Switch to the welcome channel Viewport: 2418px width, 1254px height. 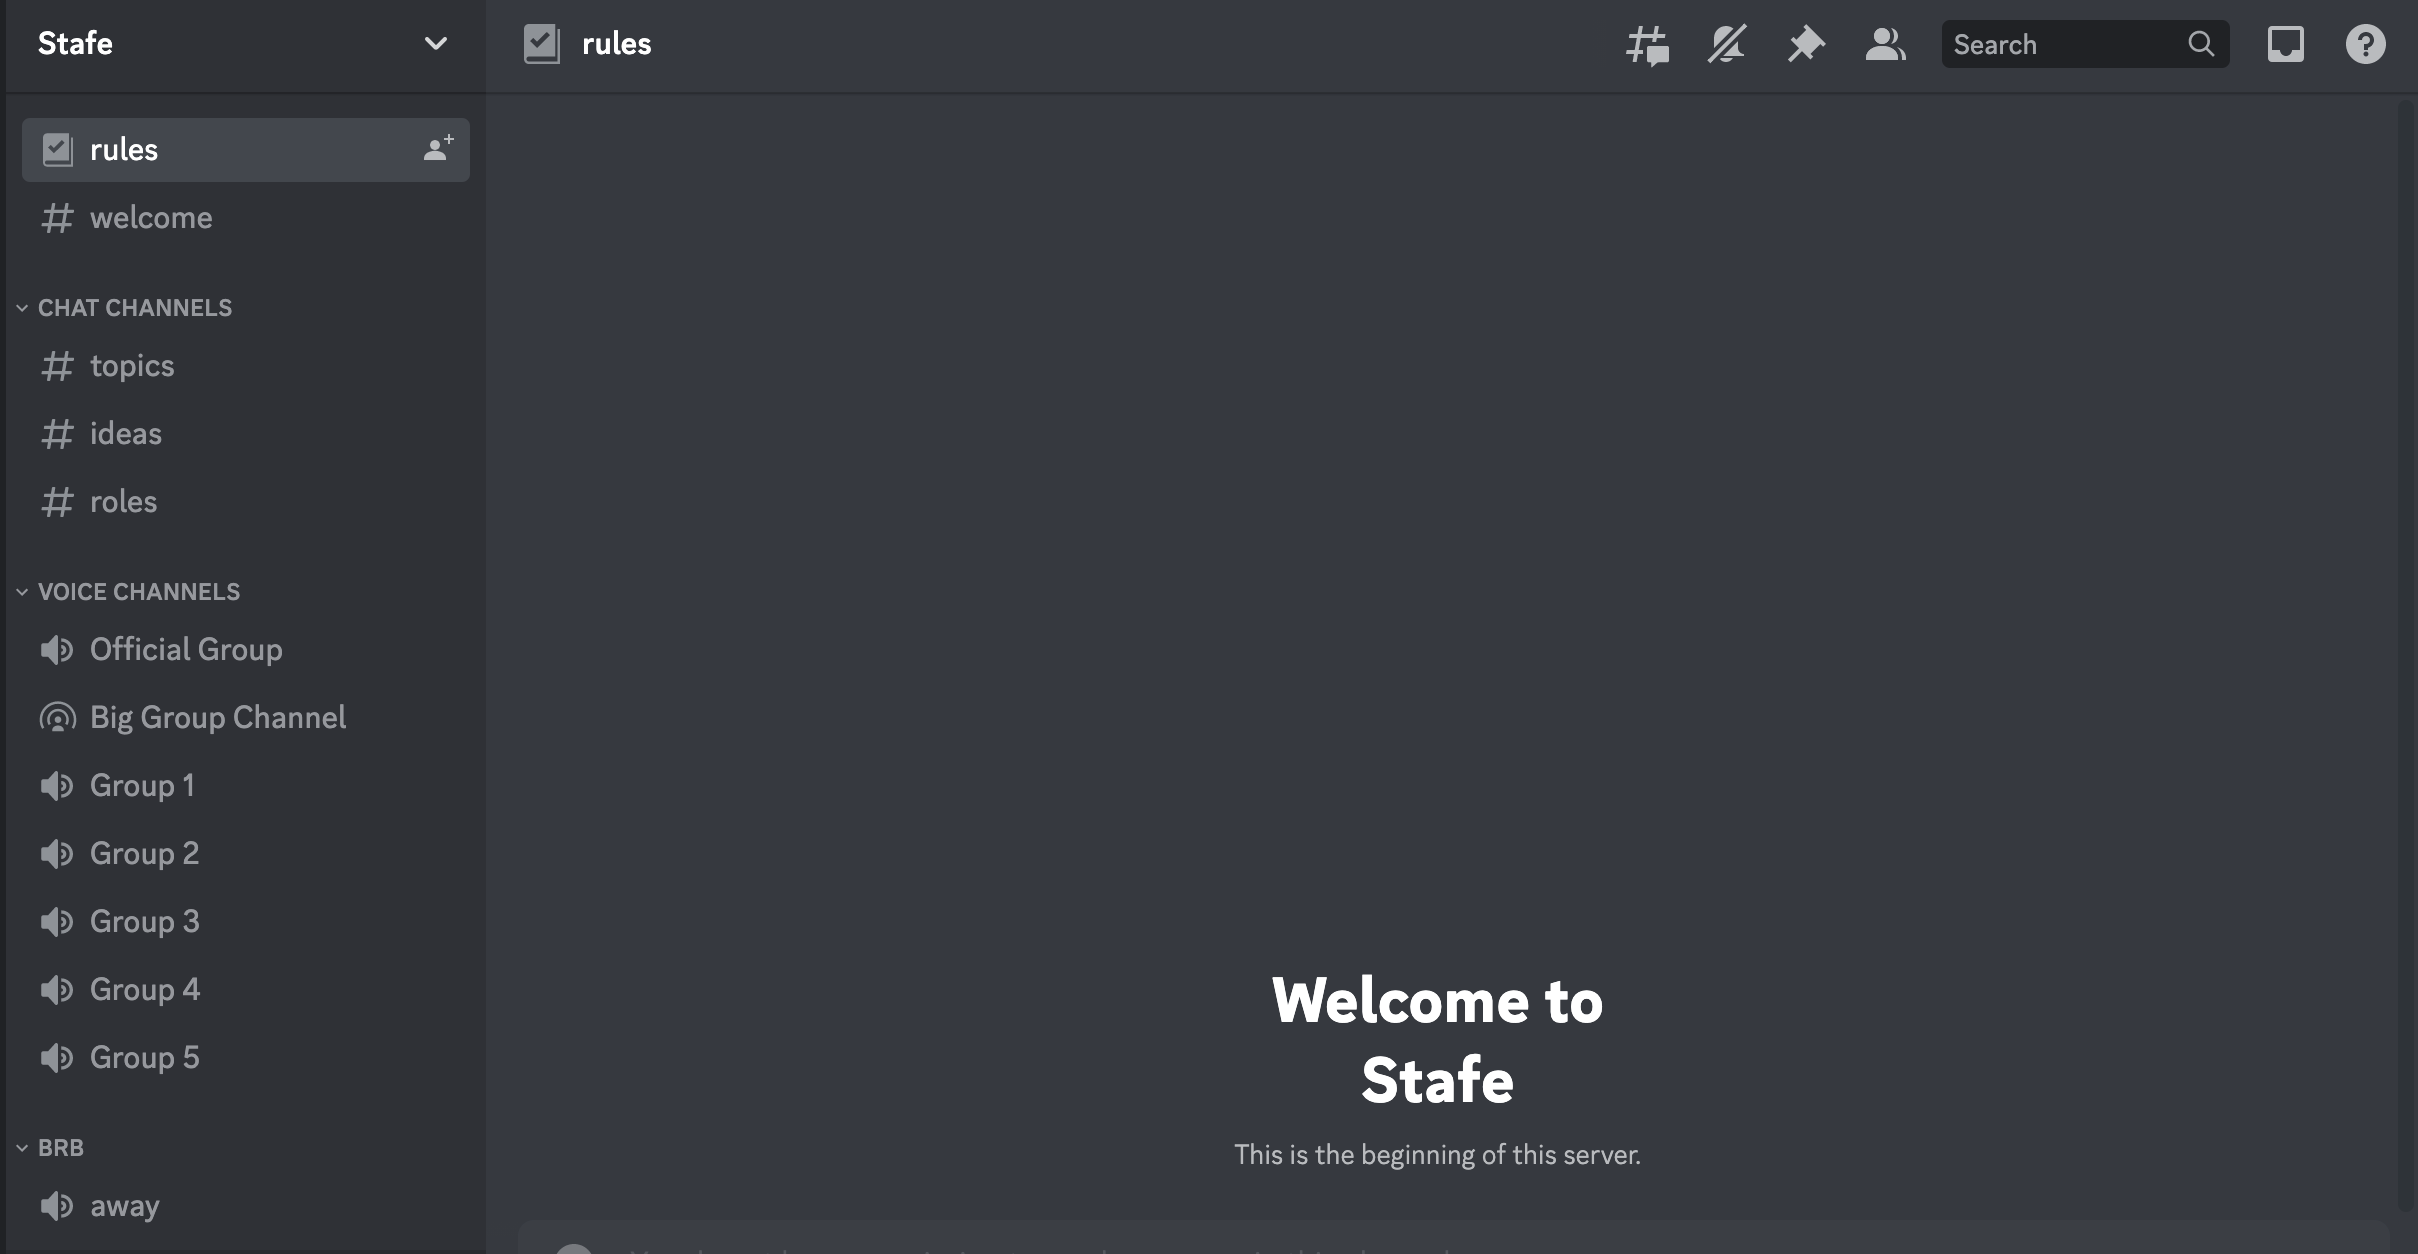(151, 218)
